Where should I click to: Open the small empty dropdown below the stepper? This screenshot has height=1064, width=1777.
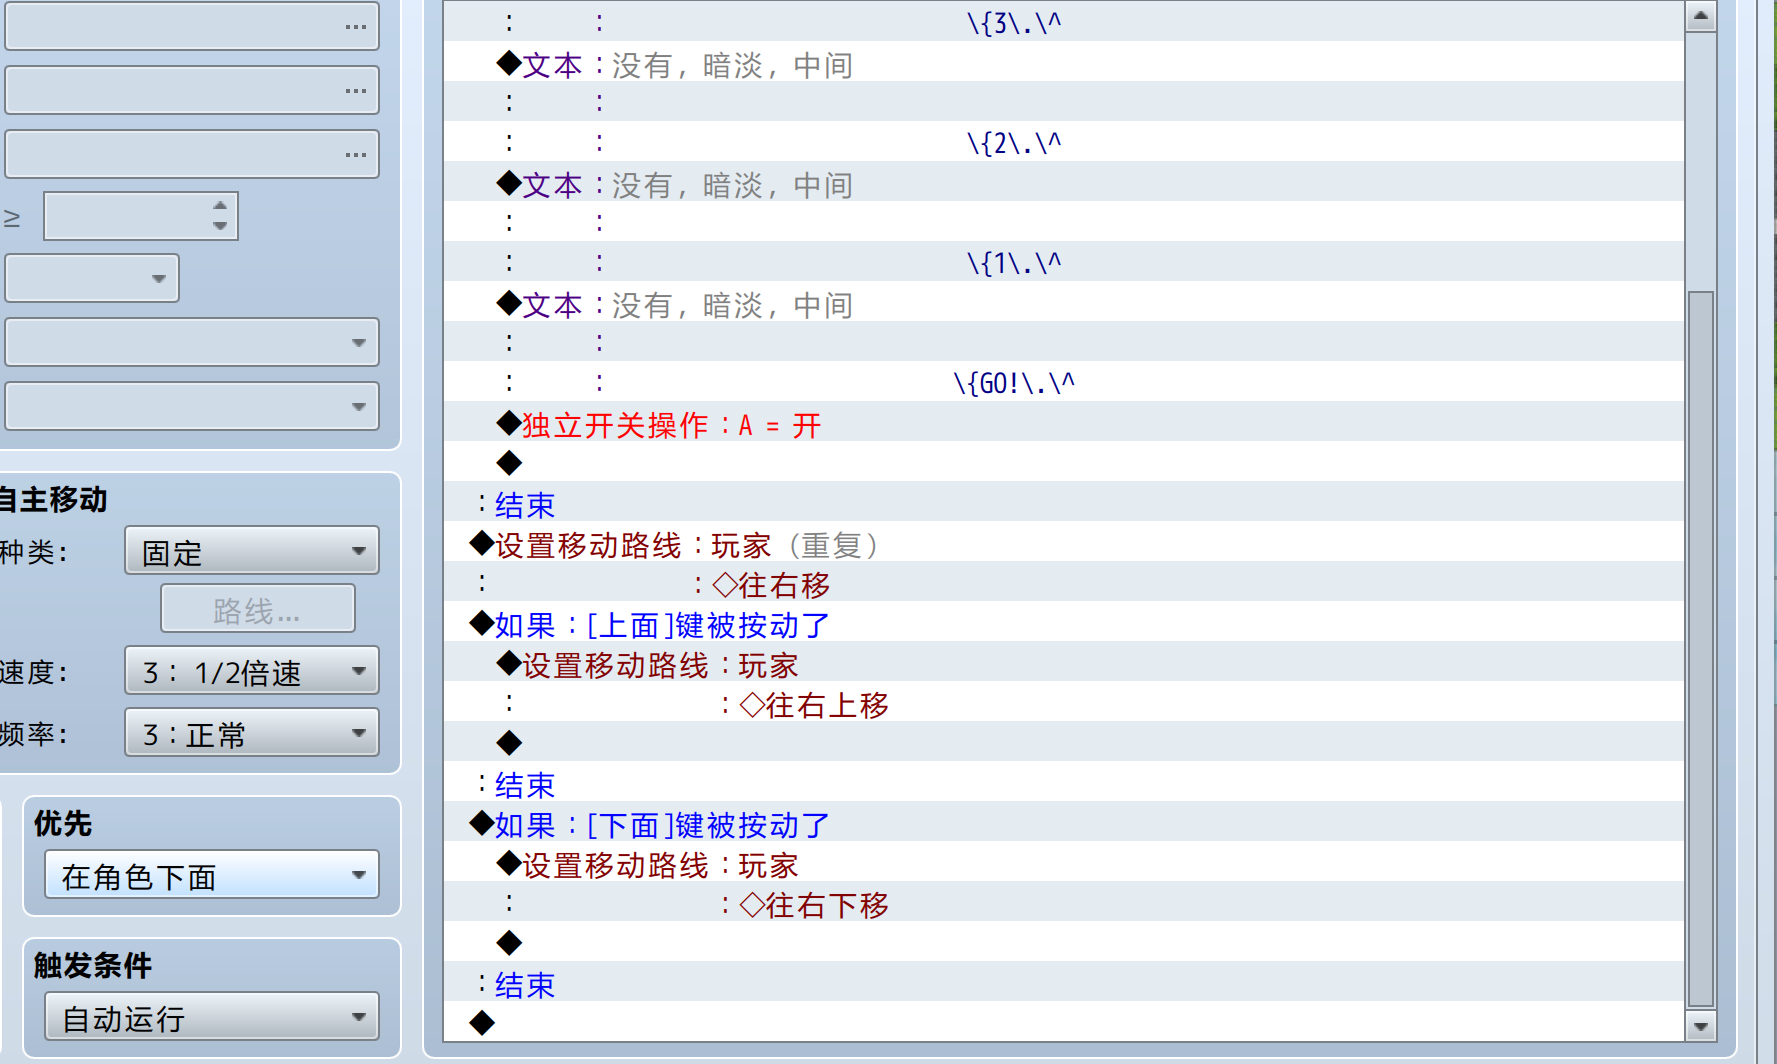coord(92,278)
